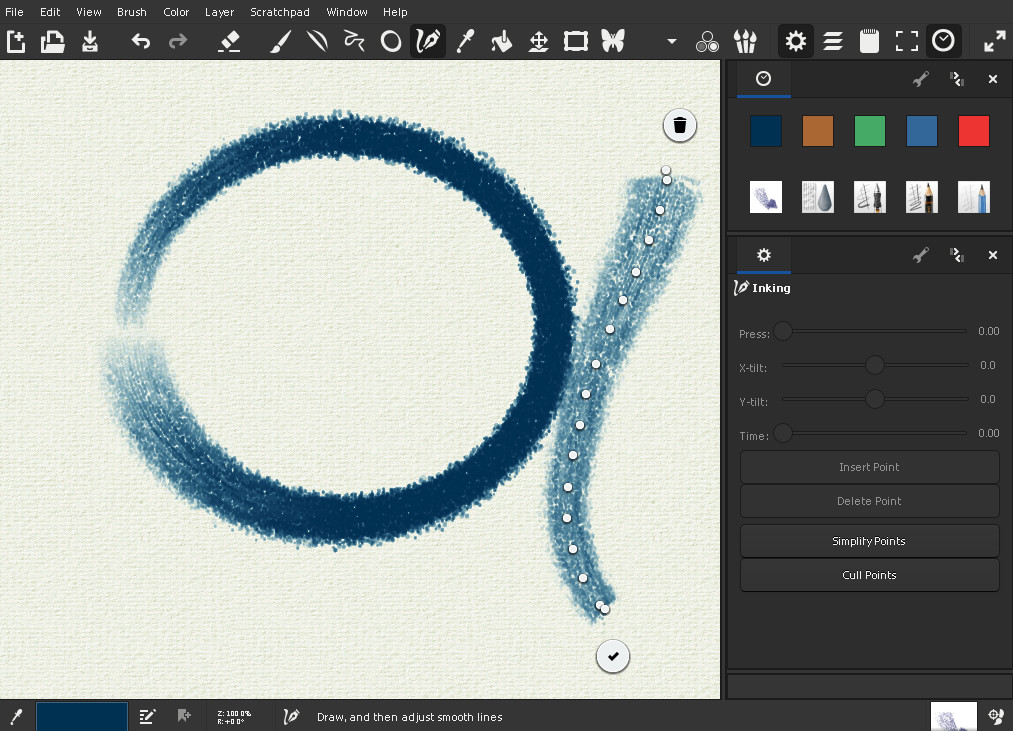Open the Brush menu
Screen dimensions: 1013x731
[x=131, y=12]
